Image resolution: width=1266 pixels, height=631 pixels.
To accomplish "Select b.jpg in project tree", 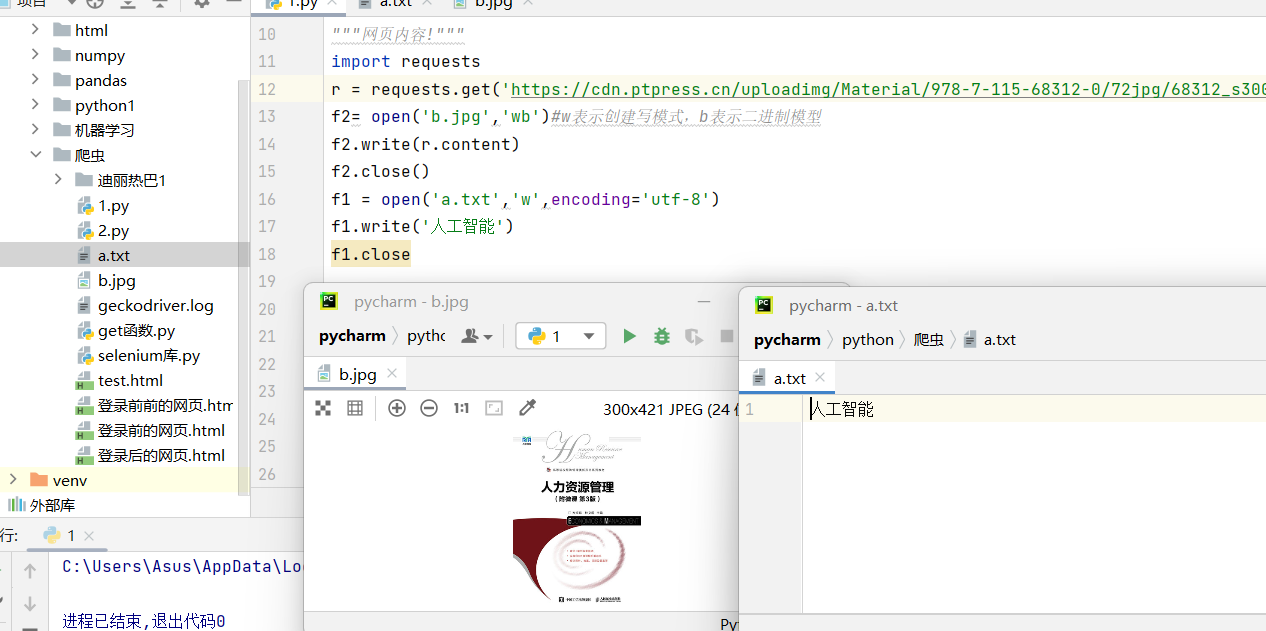I will [117, 280].
